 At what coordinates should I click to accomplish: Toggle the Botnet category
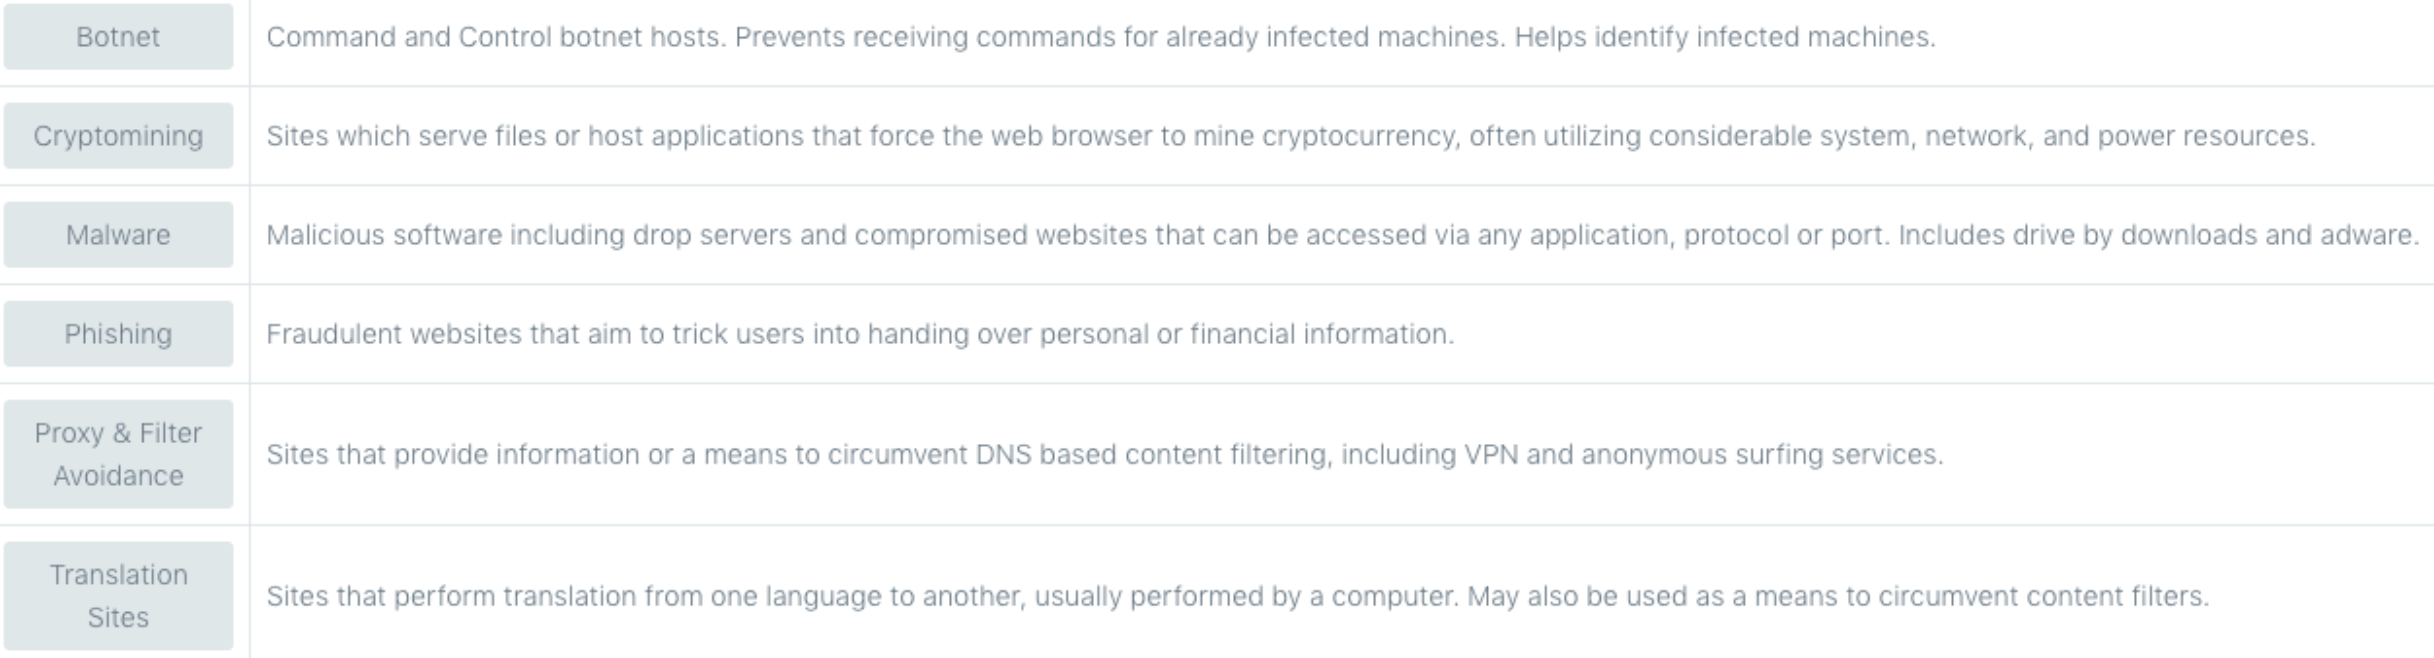point(118,37)
